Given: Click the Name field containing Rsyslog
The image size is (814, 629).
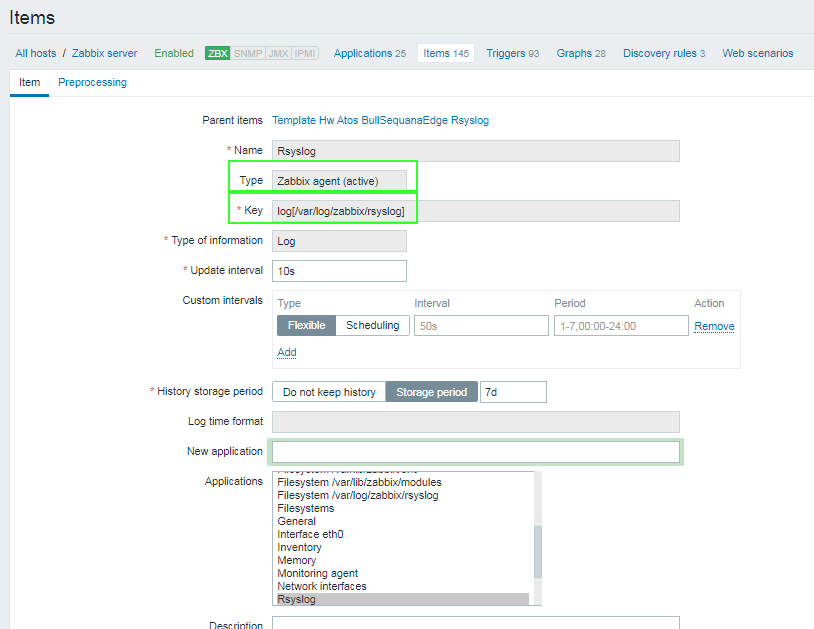Looking at the screenshot, I should click(x=476, y=151).
